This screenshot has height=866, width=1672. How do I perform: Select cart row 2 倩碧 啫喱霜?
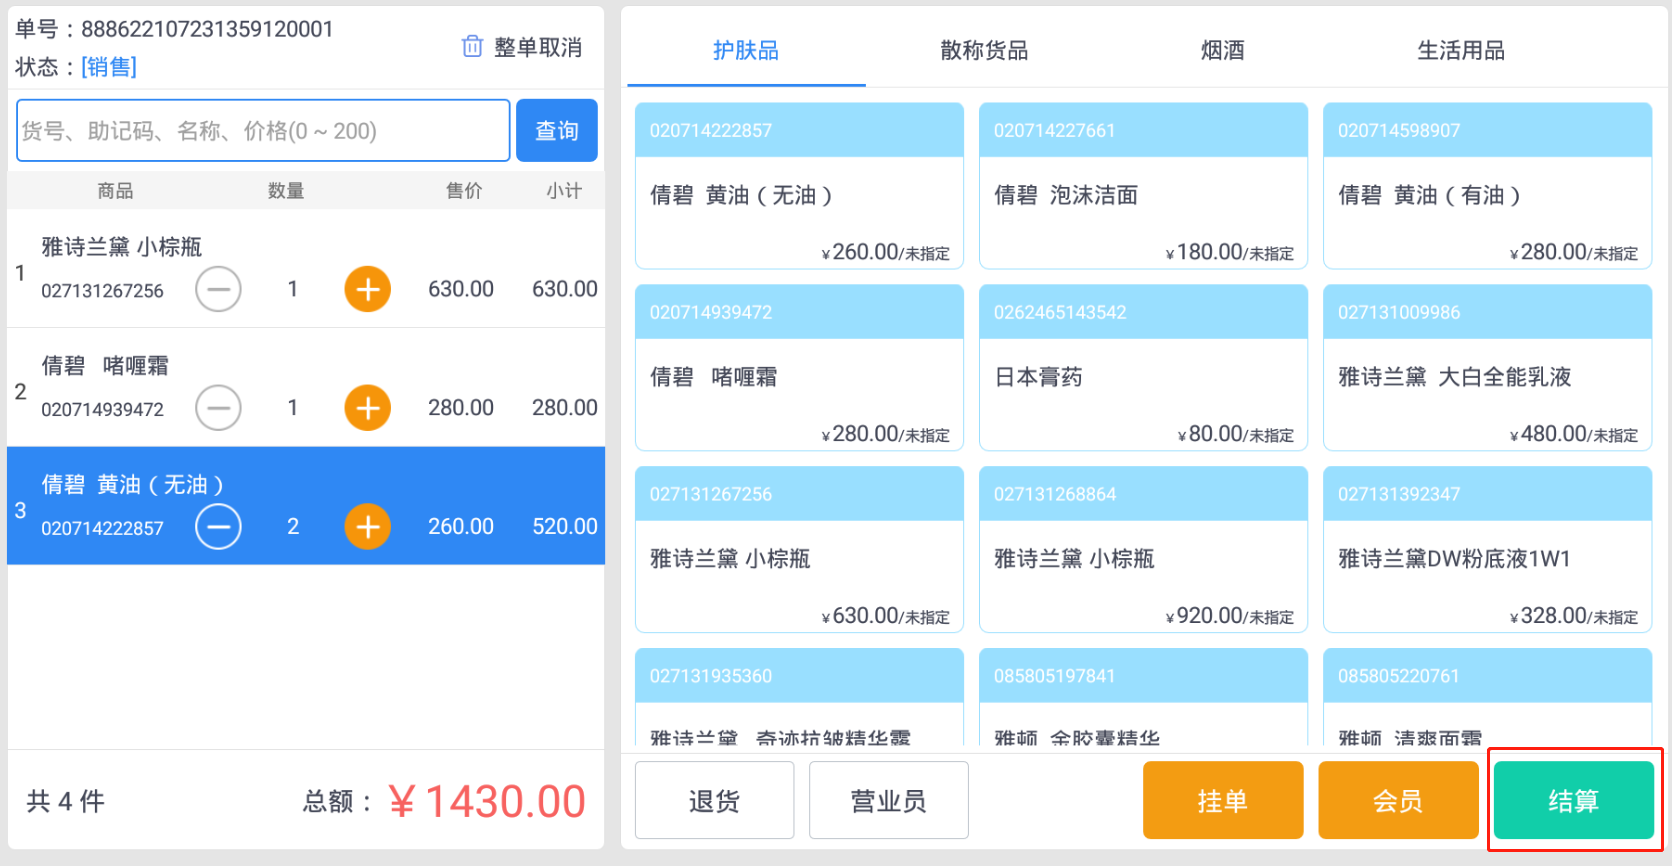[x=306, y=387]
